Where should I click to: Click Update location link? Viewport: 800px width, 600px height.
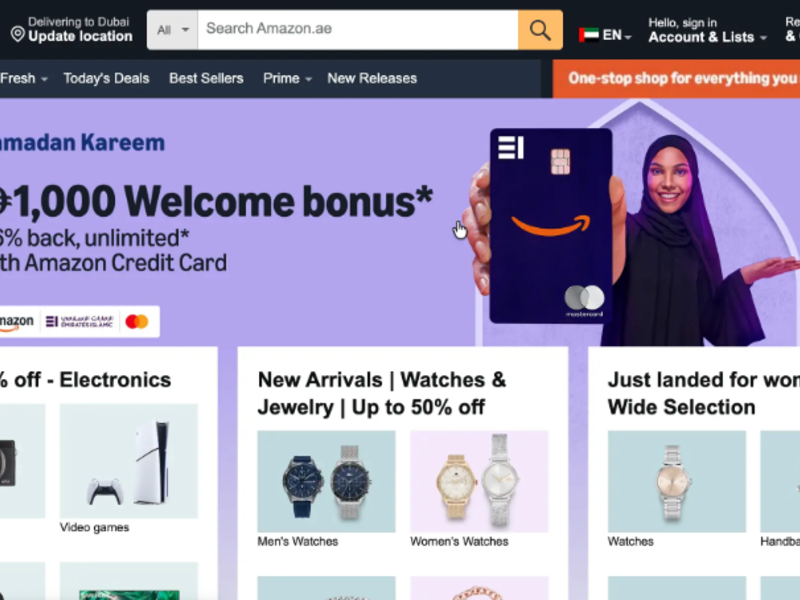point(80,36)
